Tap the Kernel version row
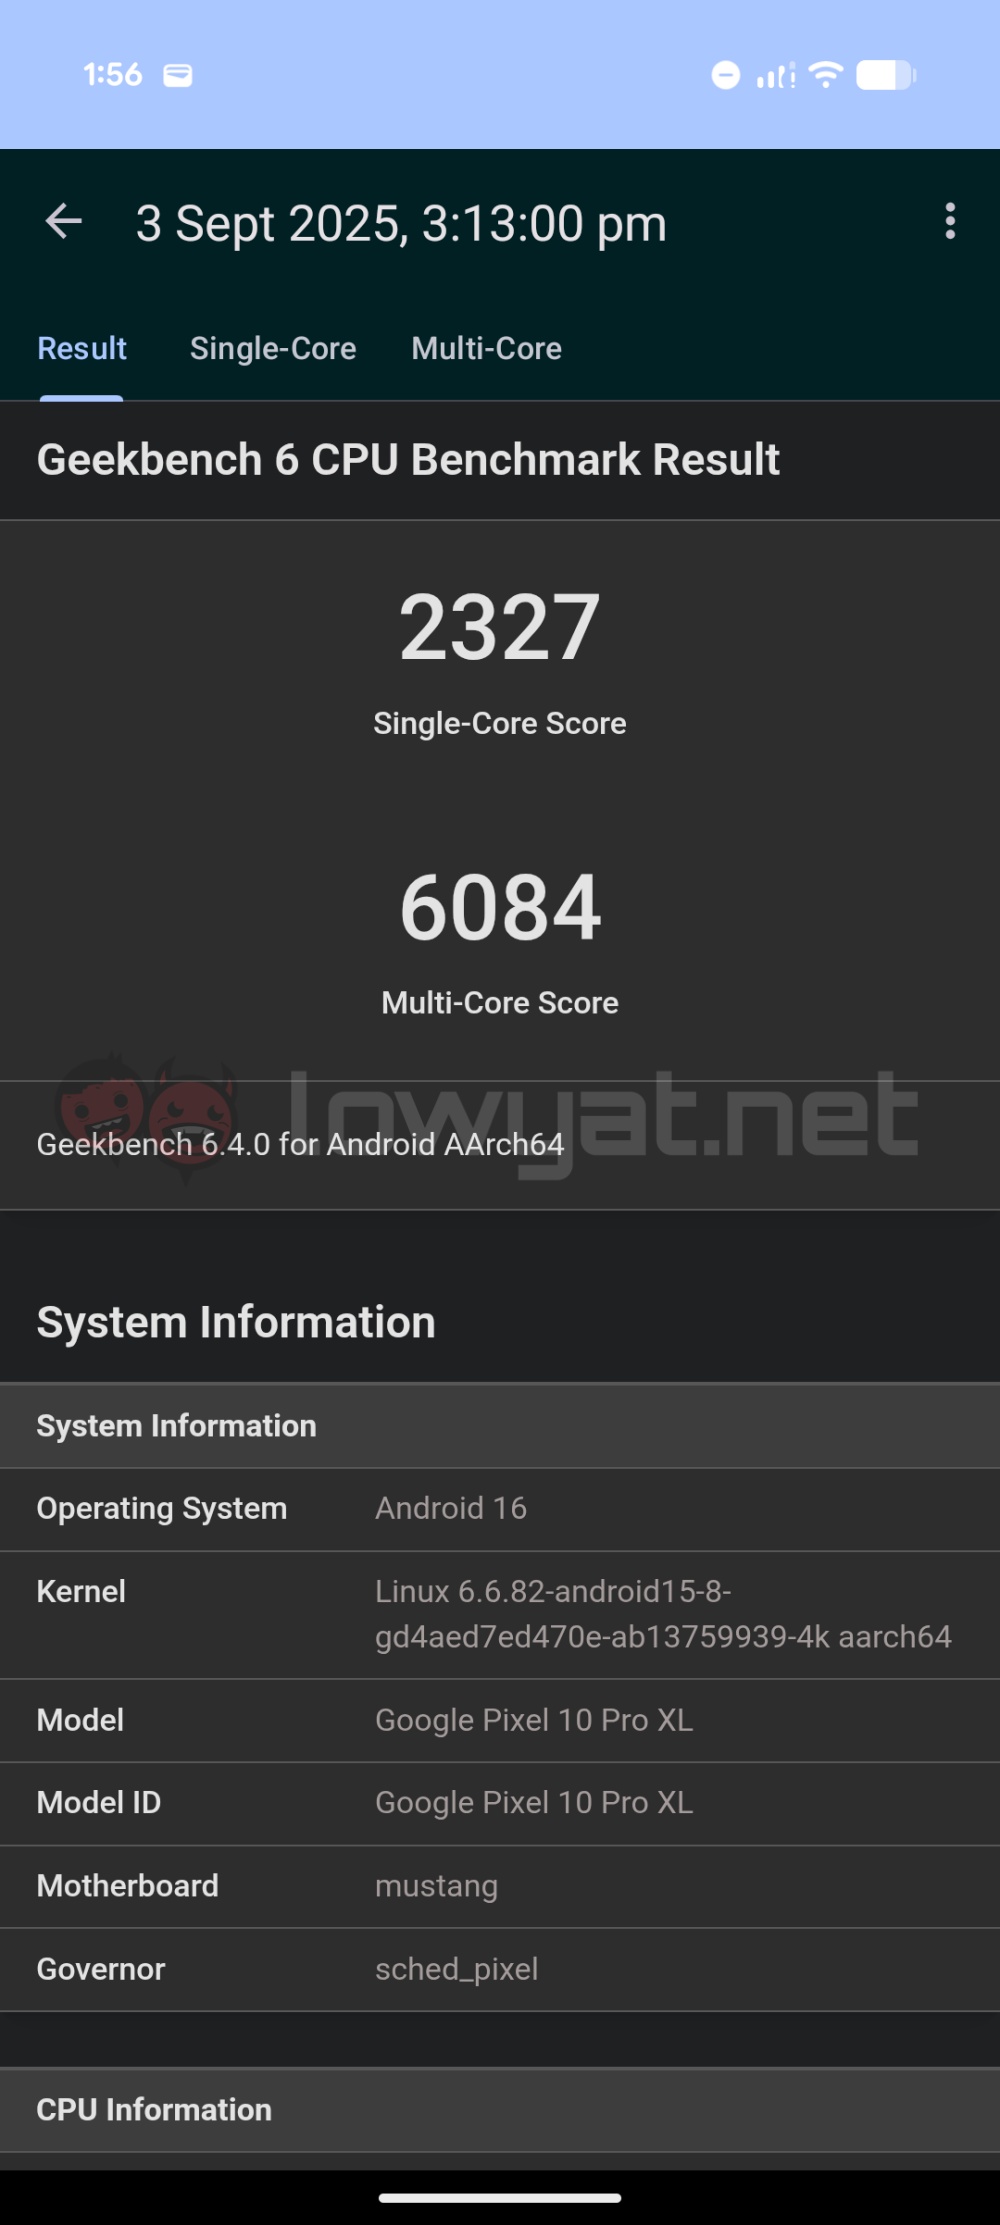The width and height of the screenshot is (1000, 2225). [500, 1615]
